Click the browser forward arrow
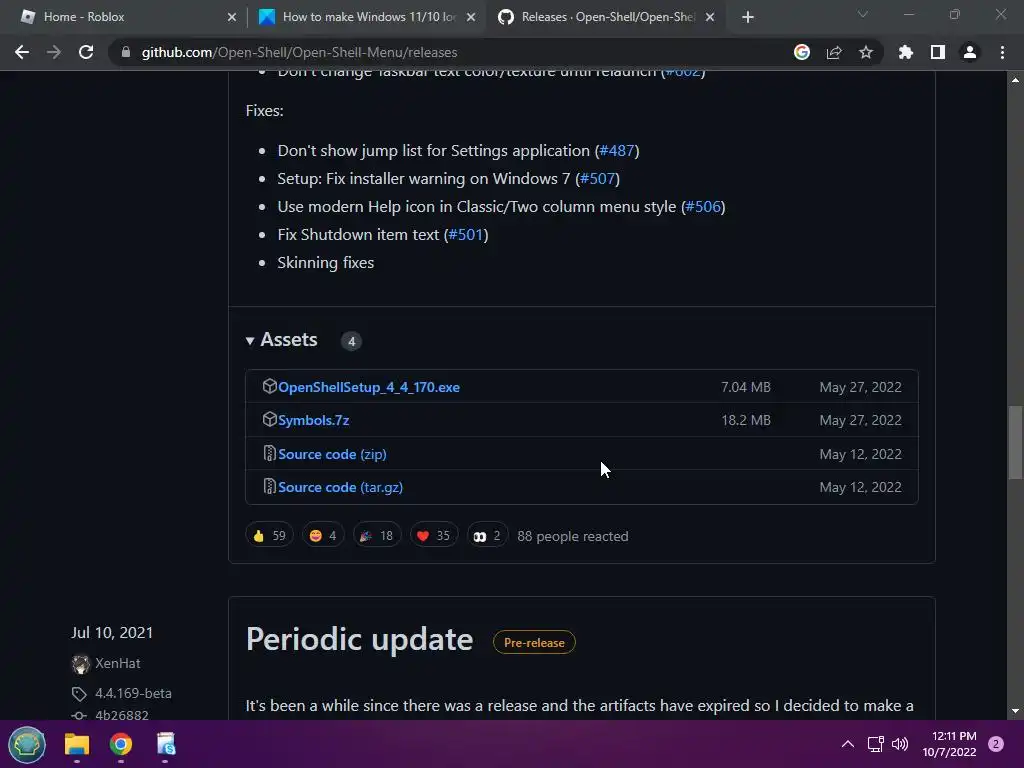 pyautogui.click(x=54, y=52)
